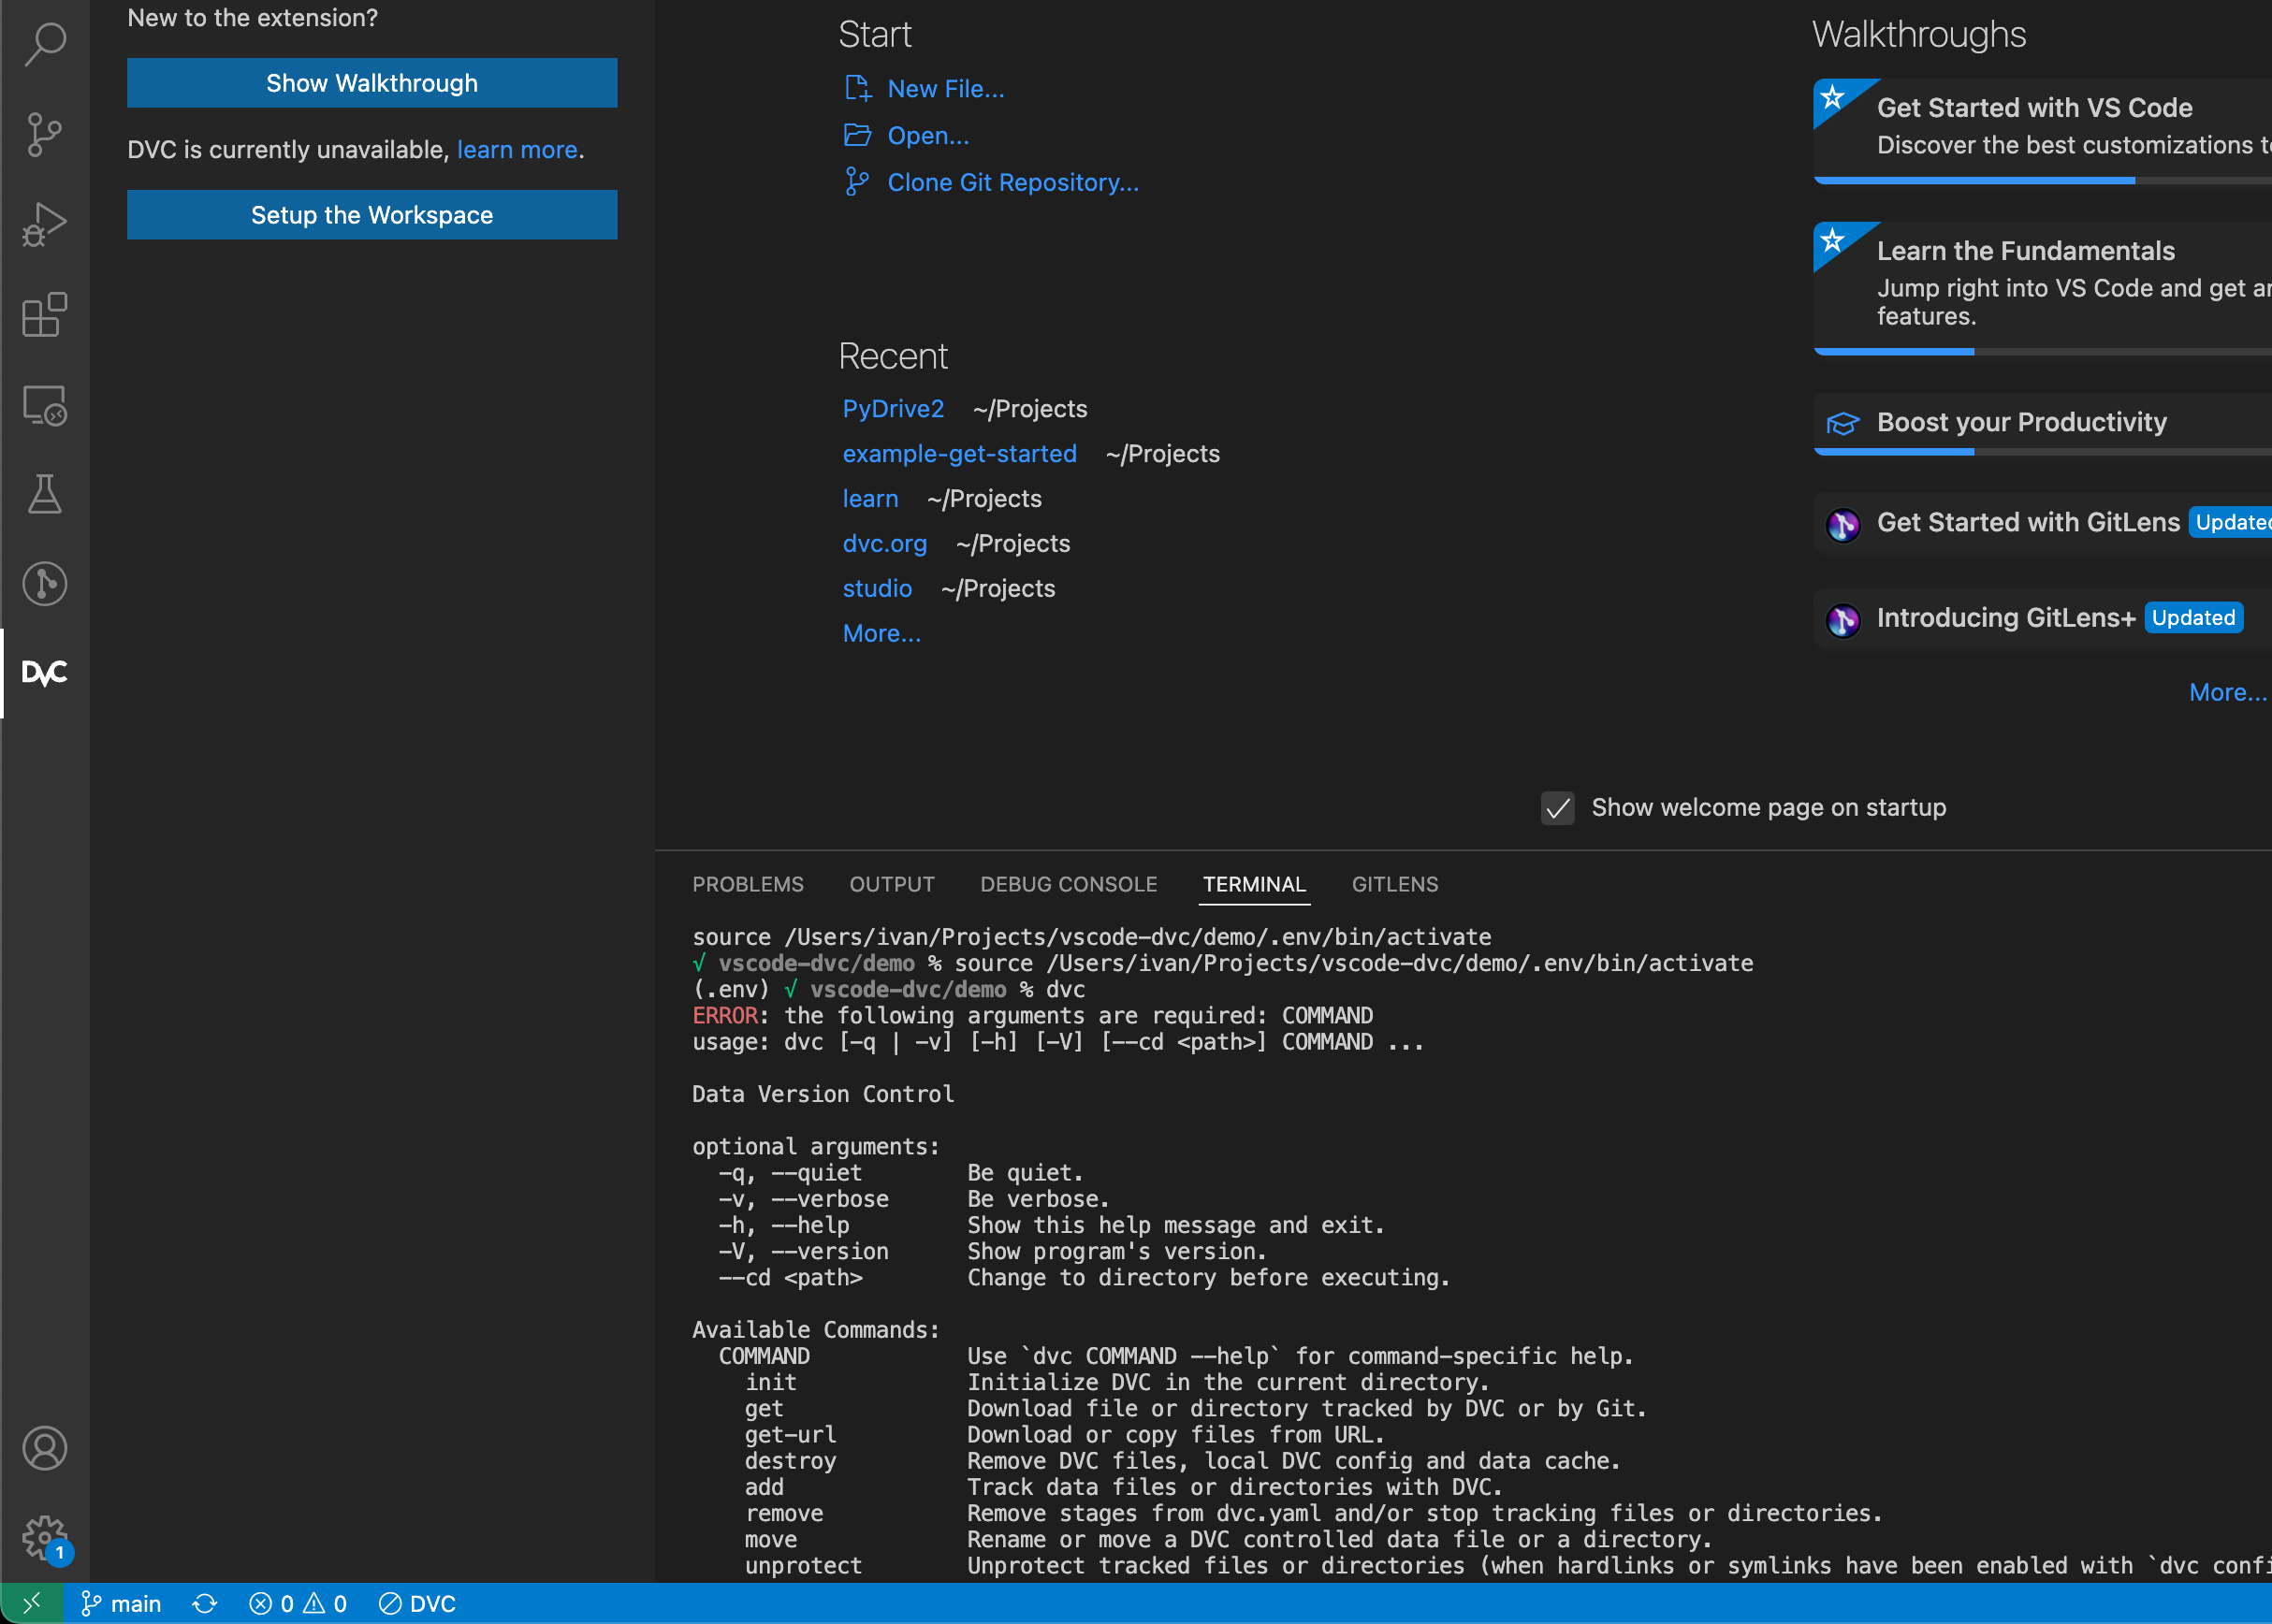Click the red ERROR text in terminal

coord(725,1016)
